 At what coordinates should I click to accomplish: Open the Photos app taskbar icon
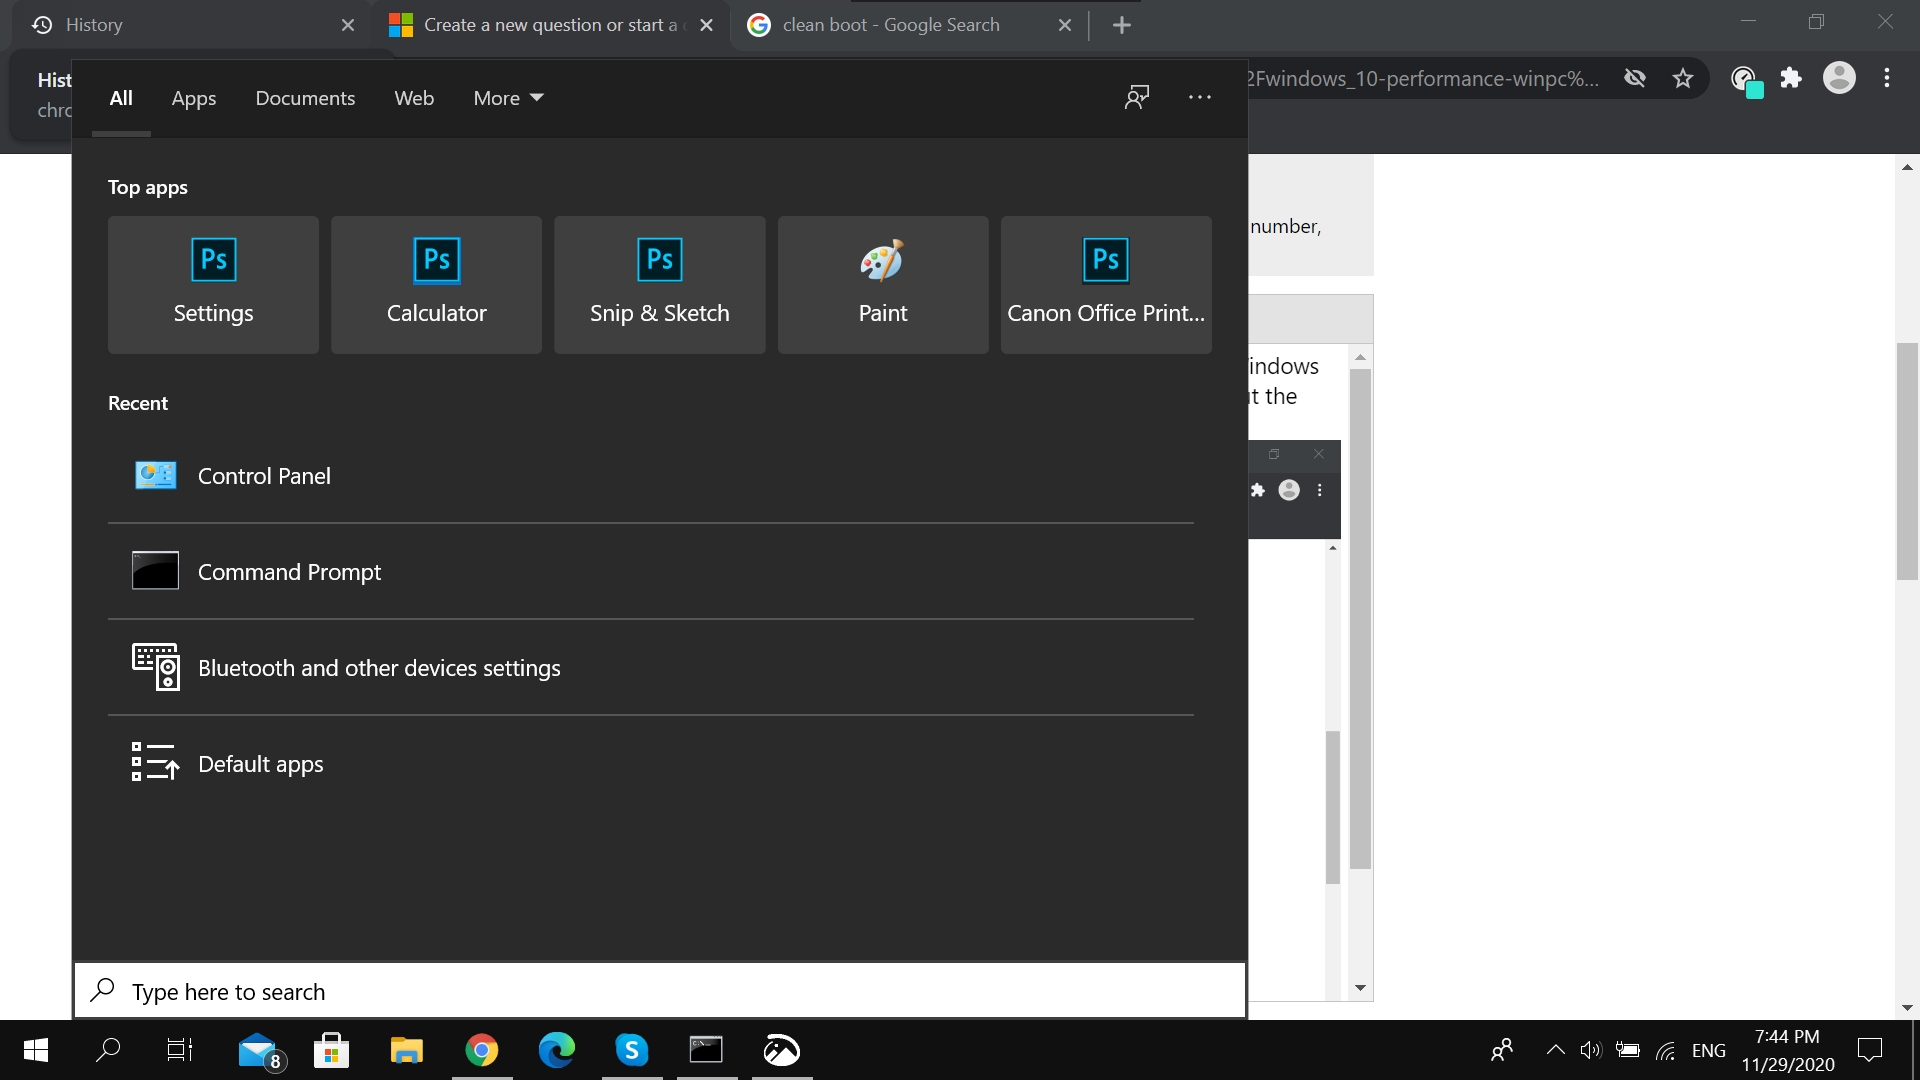click(782, 1050)
